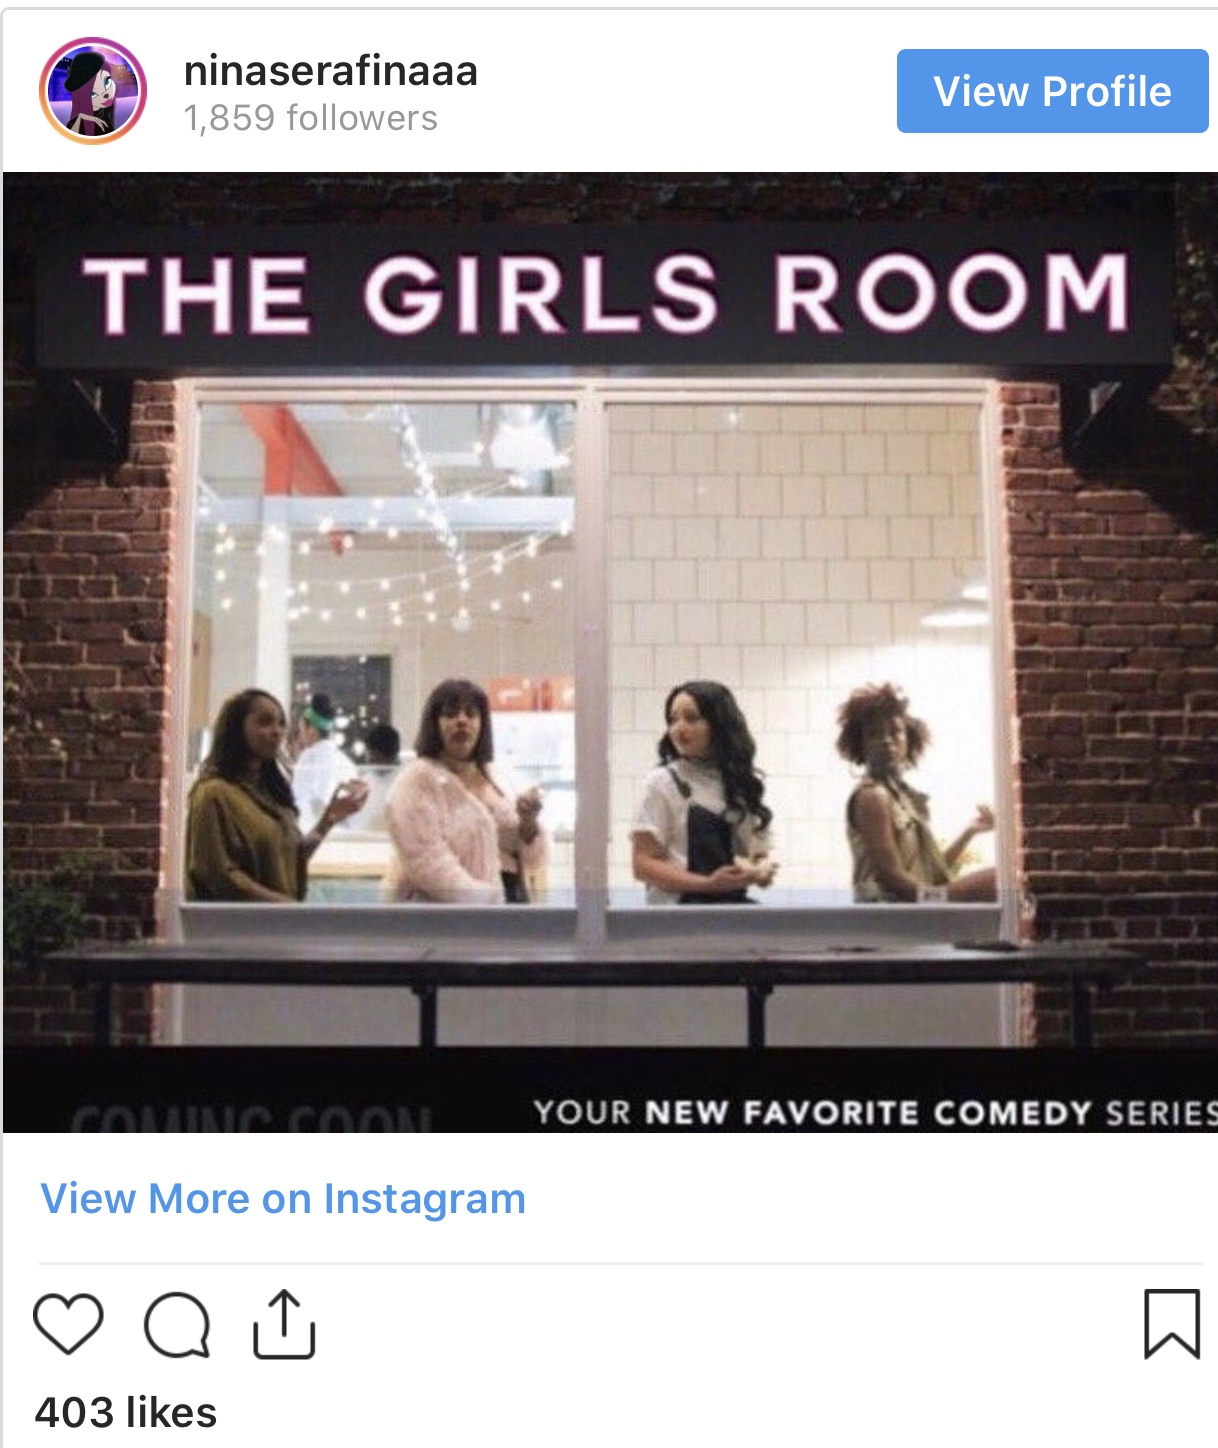Click the 1,859 followers text
This screenshot has height=1448, width=1218.
311,118
